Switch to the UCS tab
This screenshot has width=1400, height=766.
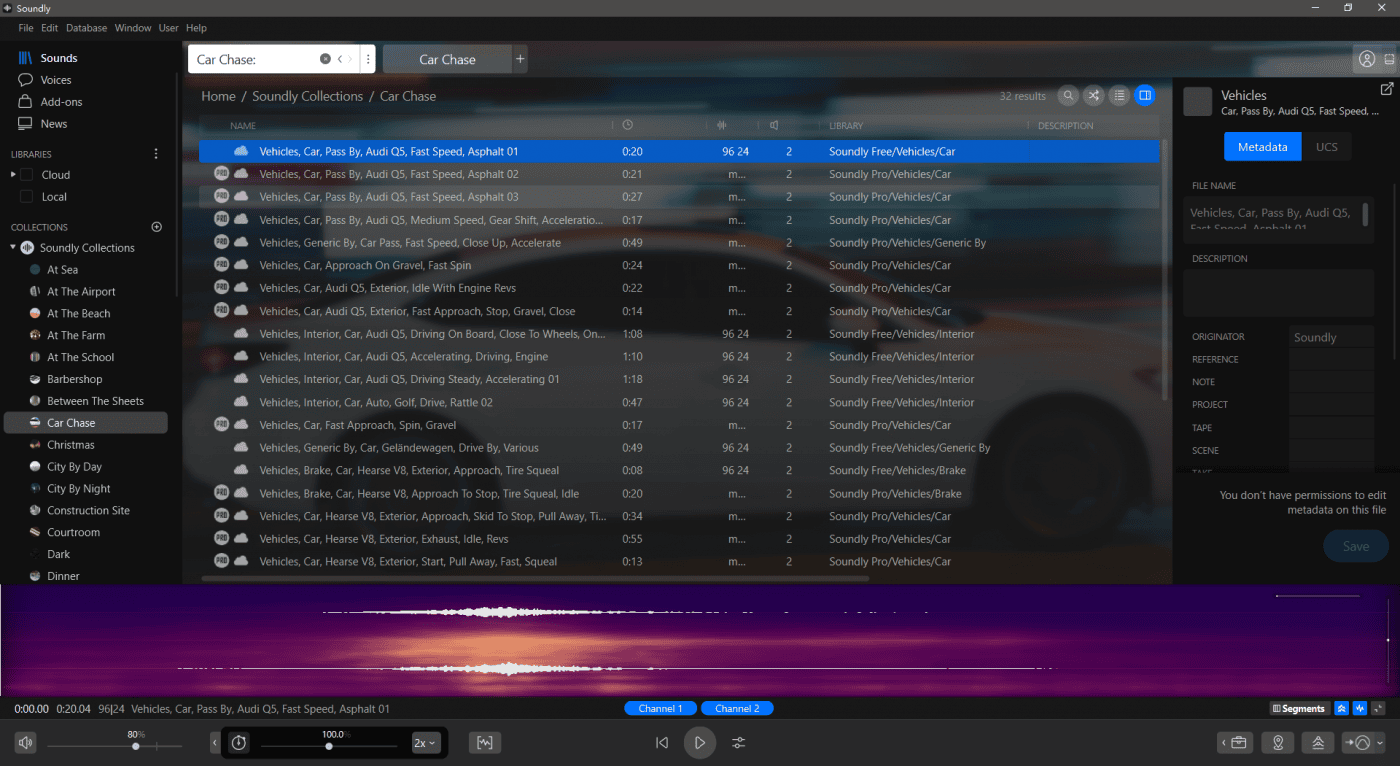click(x=1326, y=147)
